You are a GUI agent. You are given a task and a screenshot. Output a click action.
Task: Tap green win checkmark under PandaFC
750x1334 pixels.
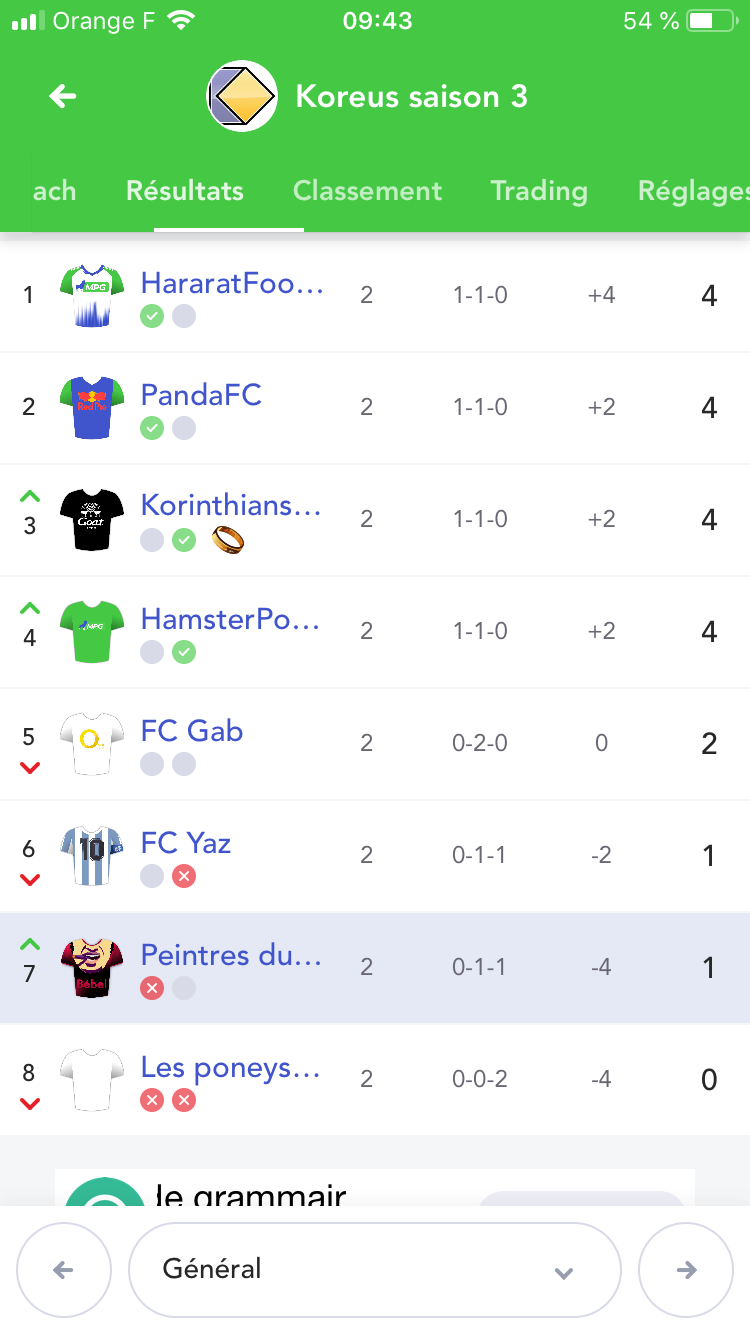pyautogui.click(x=152, y=429)
